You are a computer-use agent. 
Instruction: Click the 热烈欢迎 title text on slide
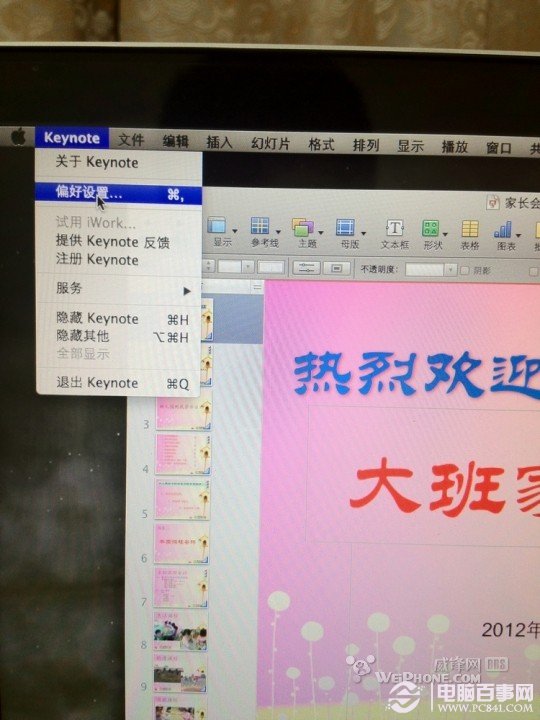tap(416, 375)
